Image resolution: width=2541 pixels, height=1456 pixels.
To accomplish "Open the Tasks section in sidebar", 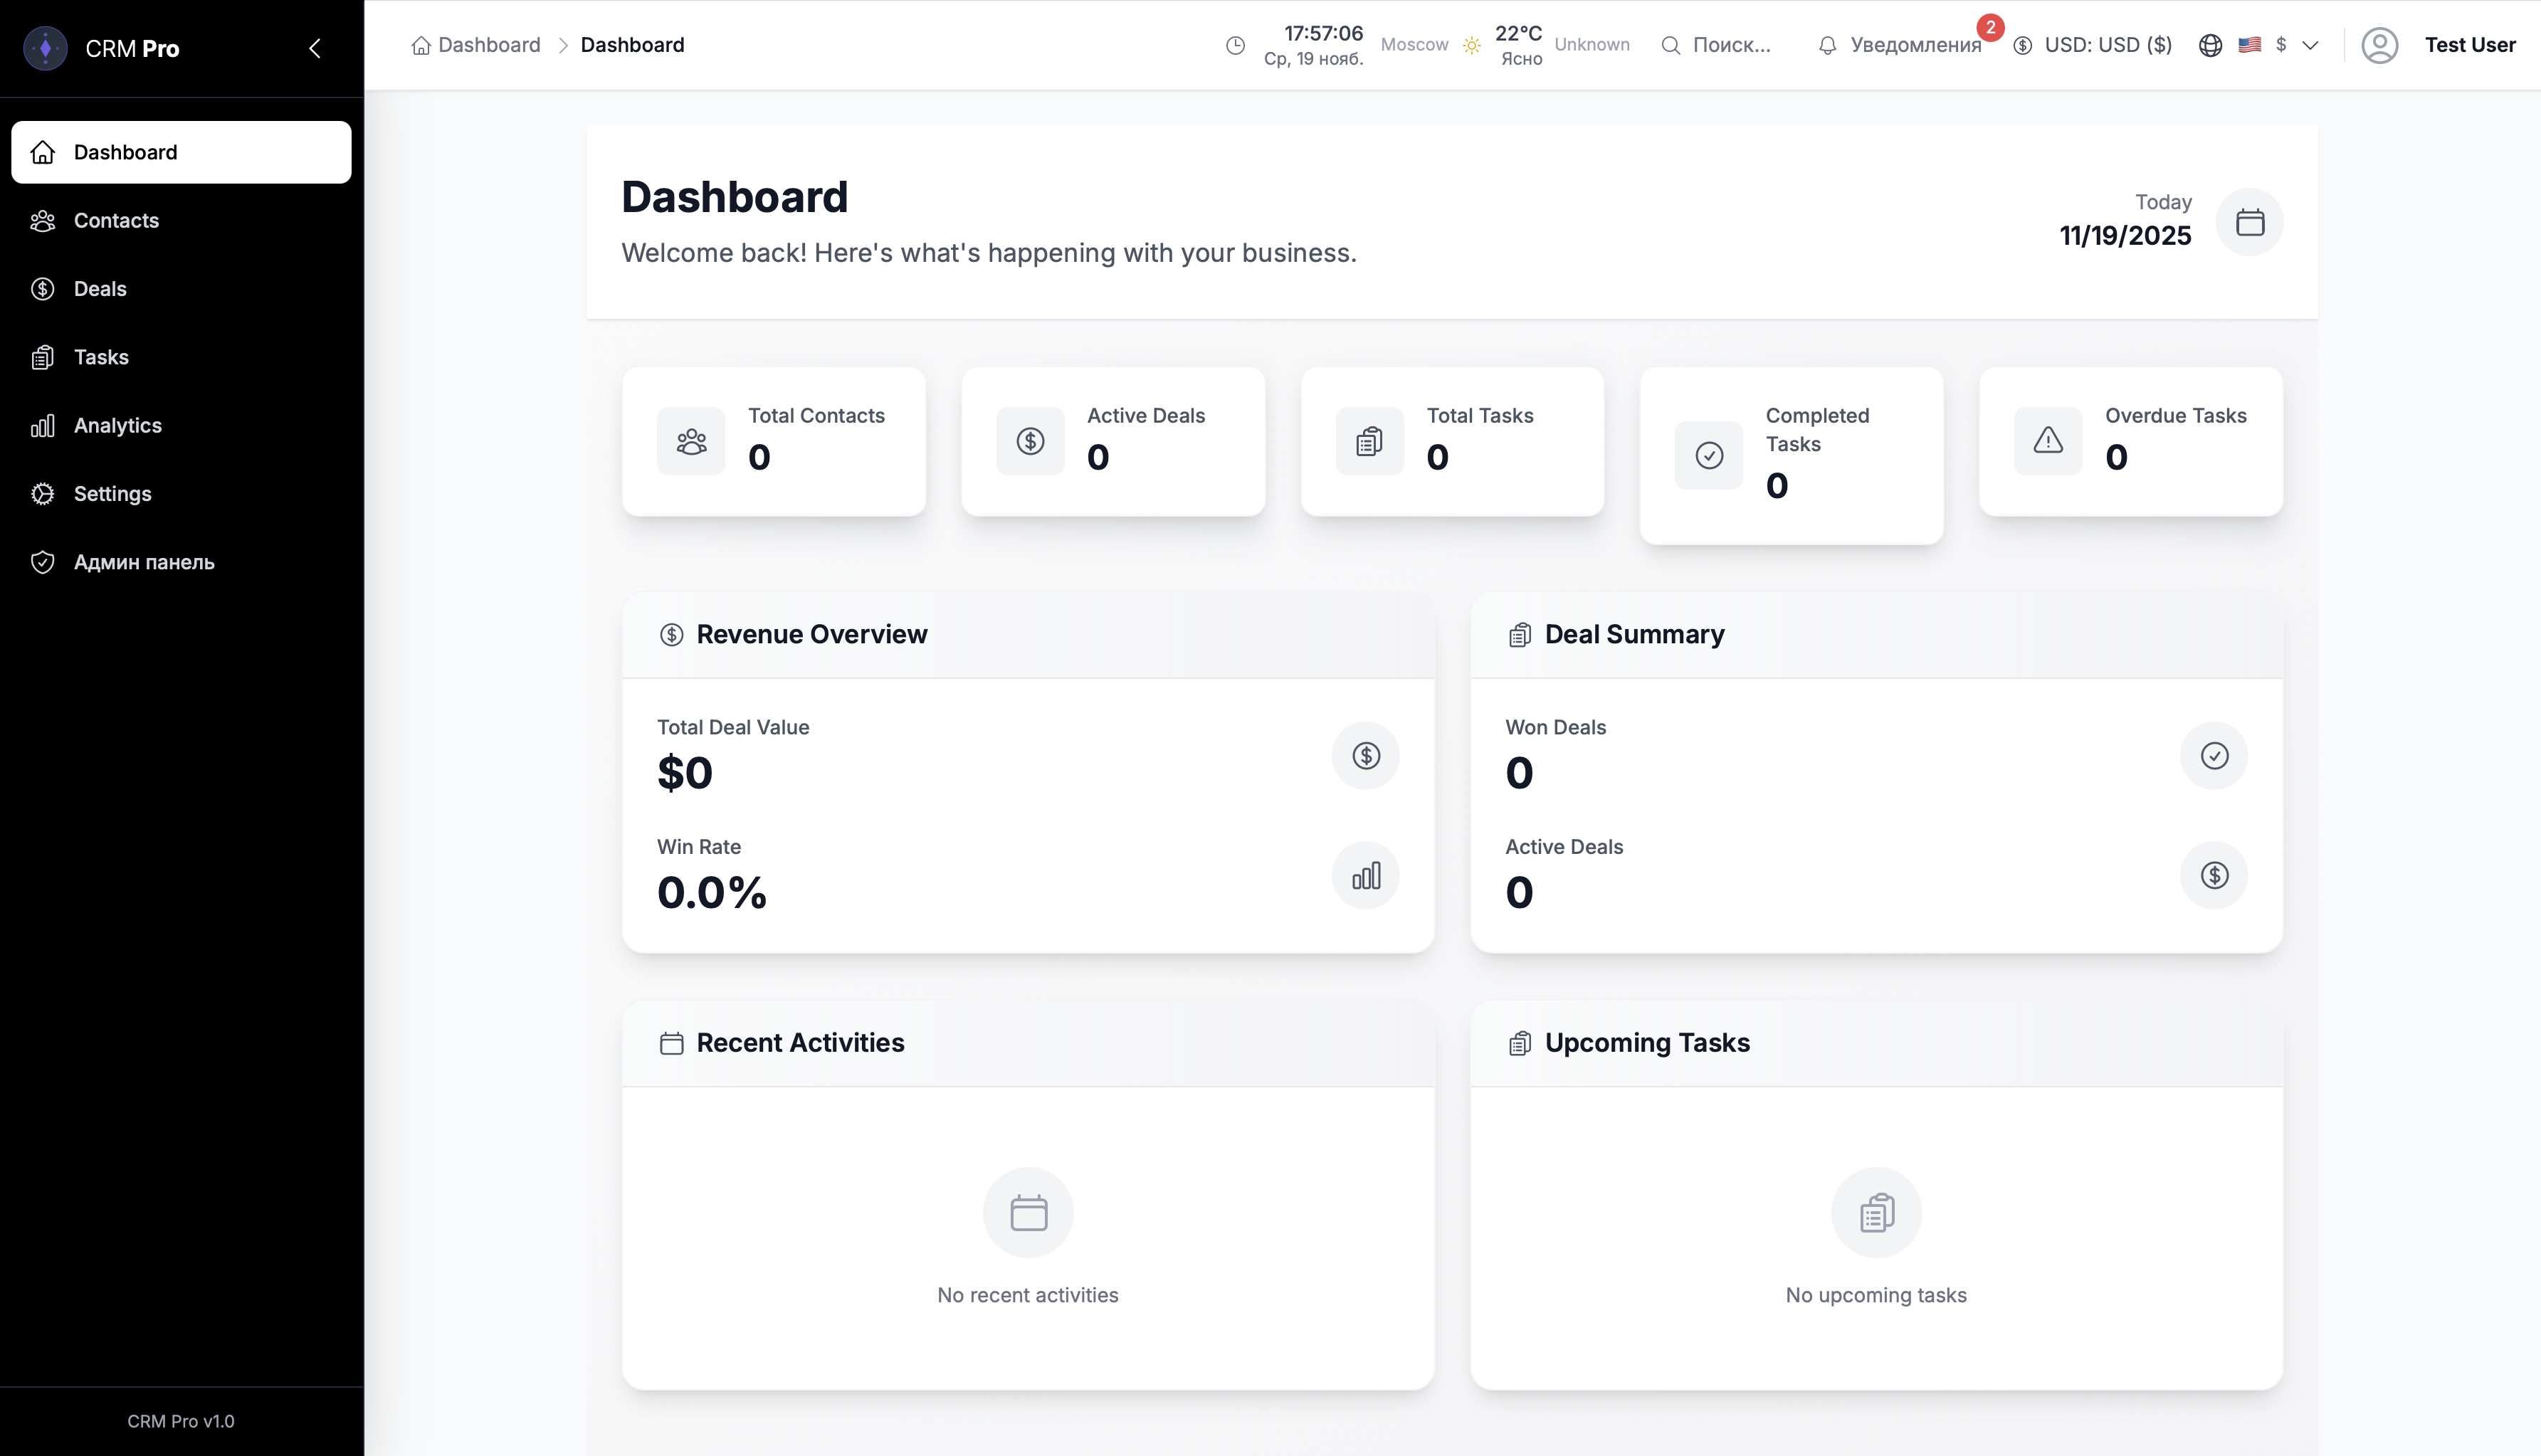I will click(x=100, y=356).
